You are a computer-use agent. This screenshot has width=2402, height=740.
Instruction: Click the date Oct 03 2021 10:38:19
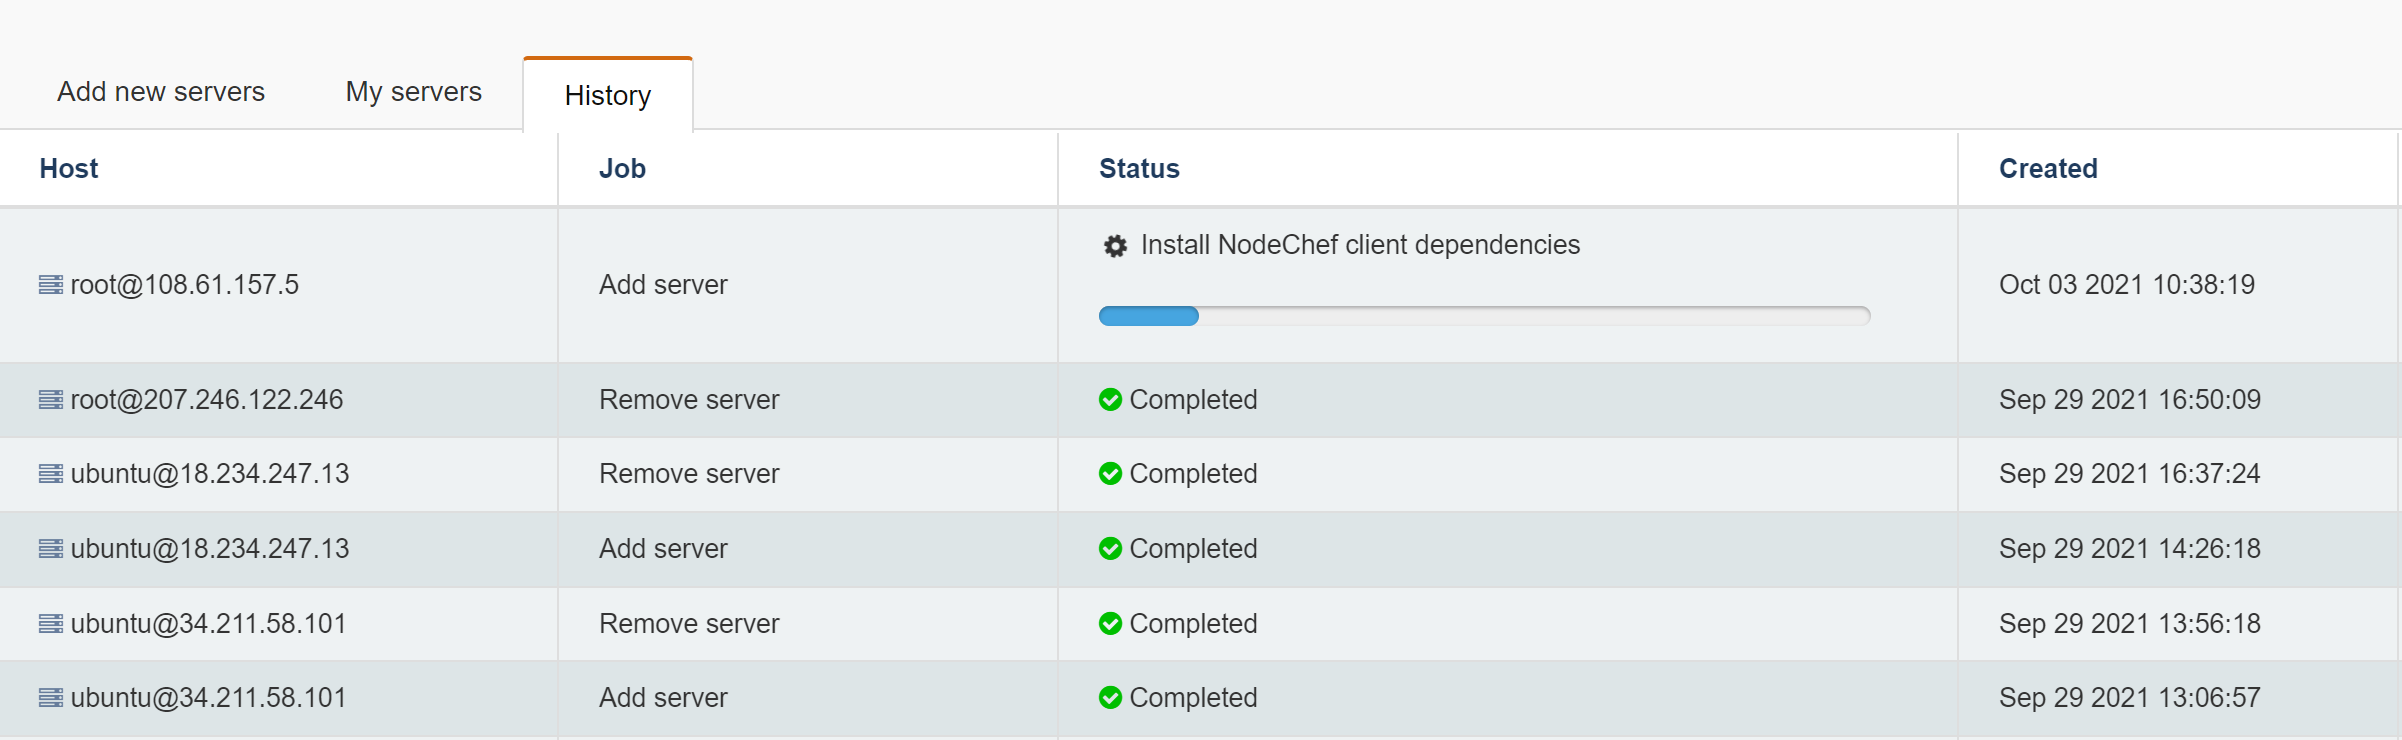pos(2127,285)
